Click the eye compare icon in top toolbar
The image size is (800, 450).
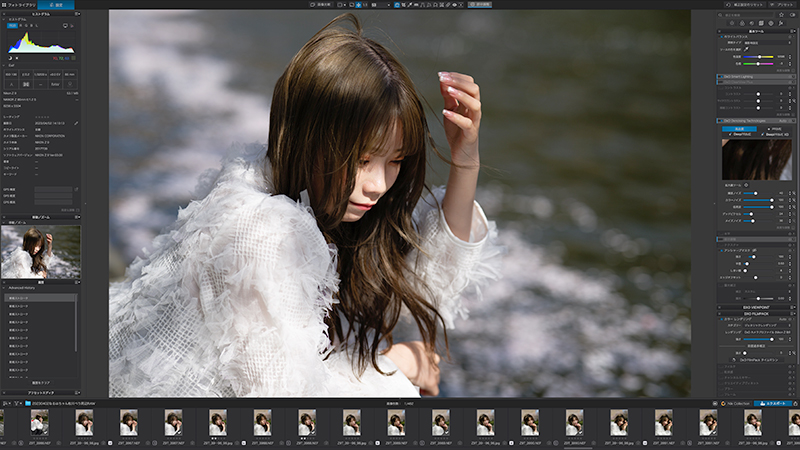pos(454,5)
